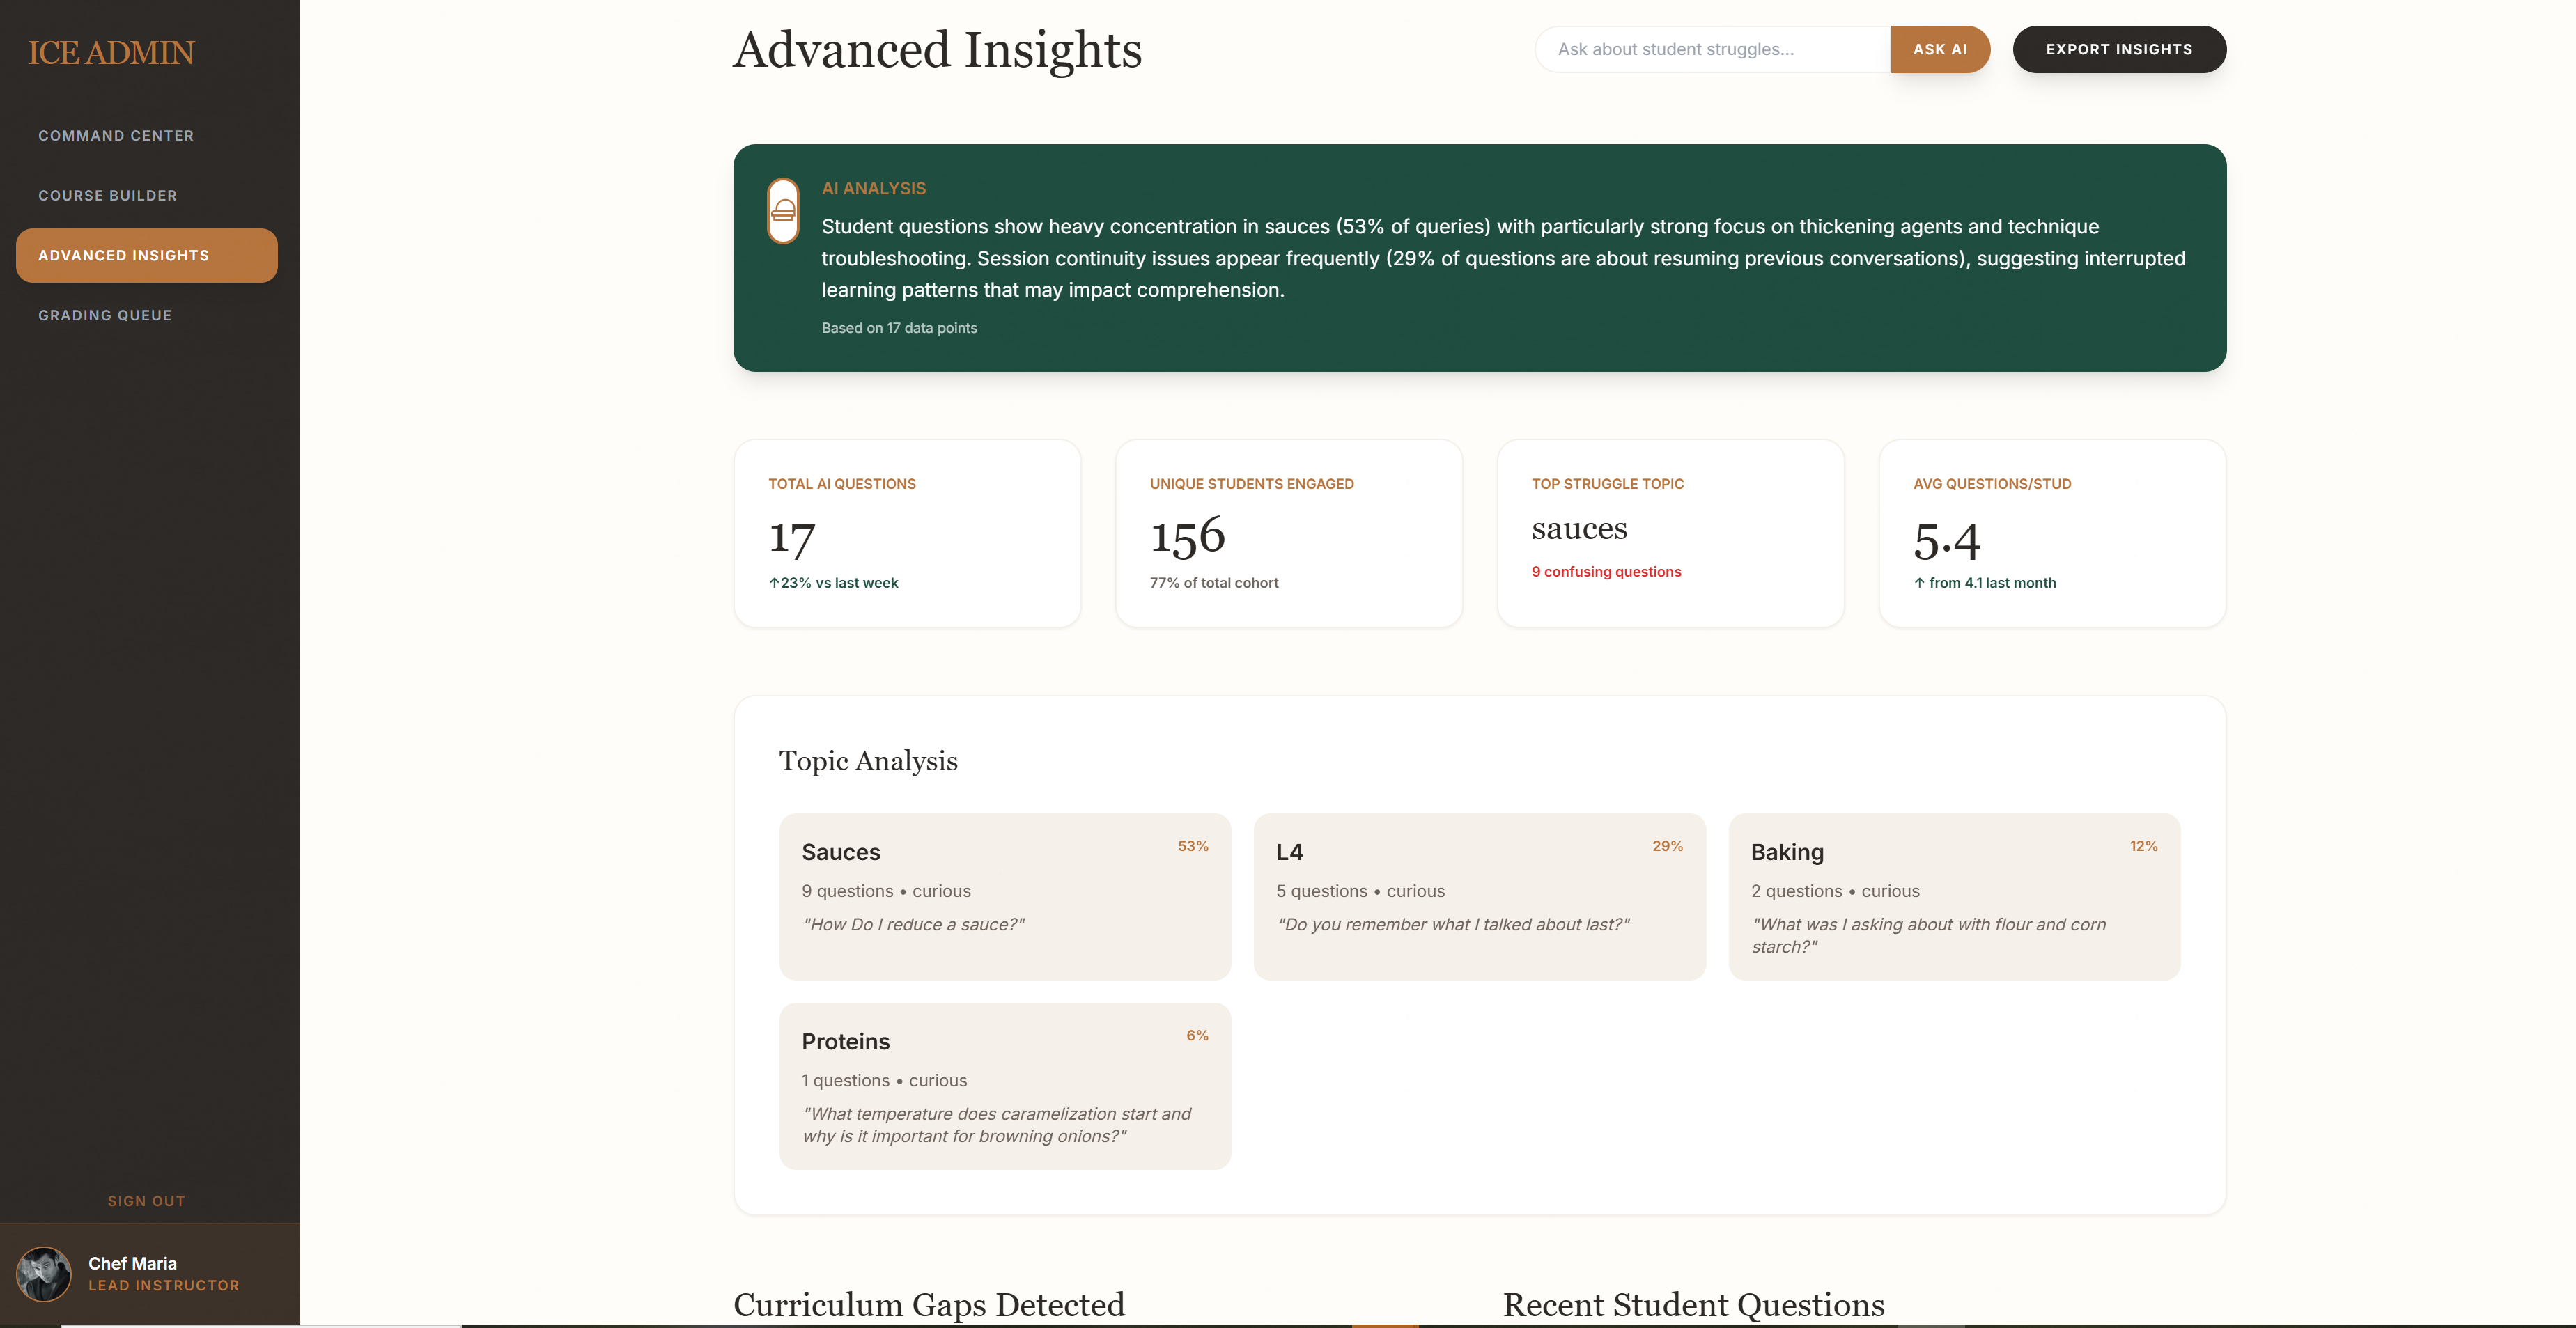Image resolution: width=2576 pixels, height=1328 pixels.
Task: Click the Export Insights button
Action: click(2118, 50)
